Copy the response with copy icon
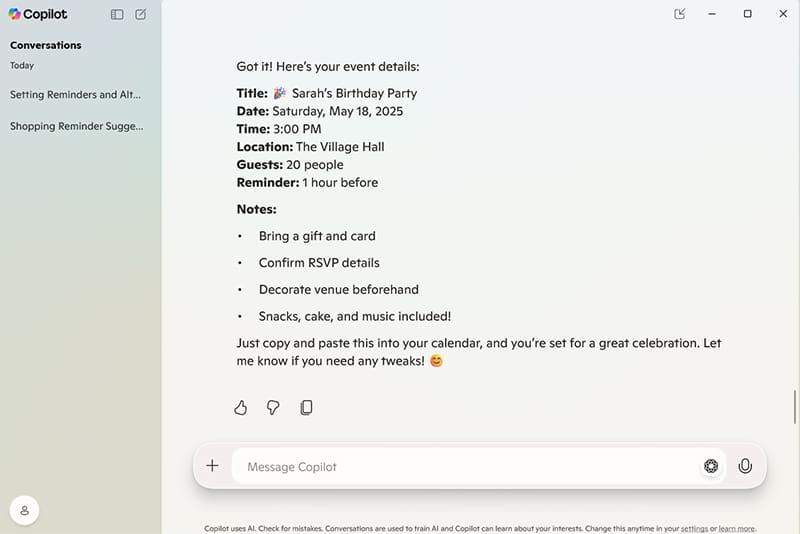The height and width of the screenshot is (534, 800). point(306,407)
